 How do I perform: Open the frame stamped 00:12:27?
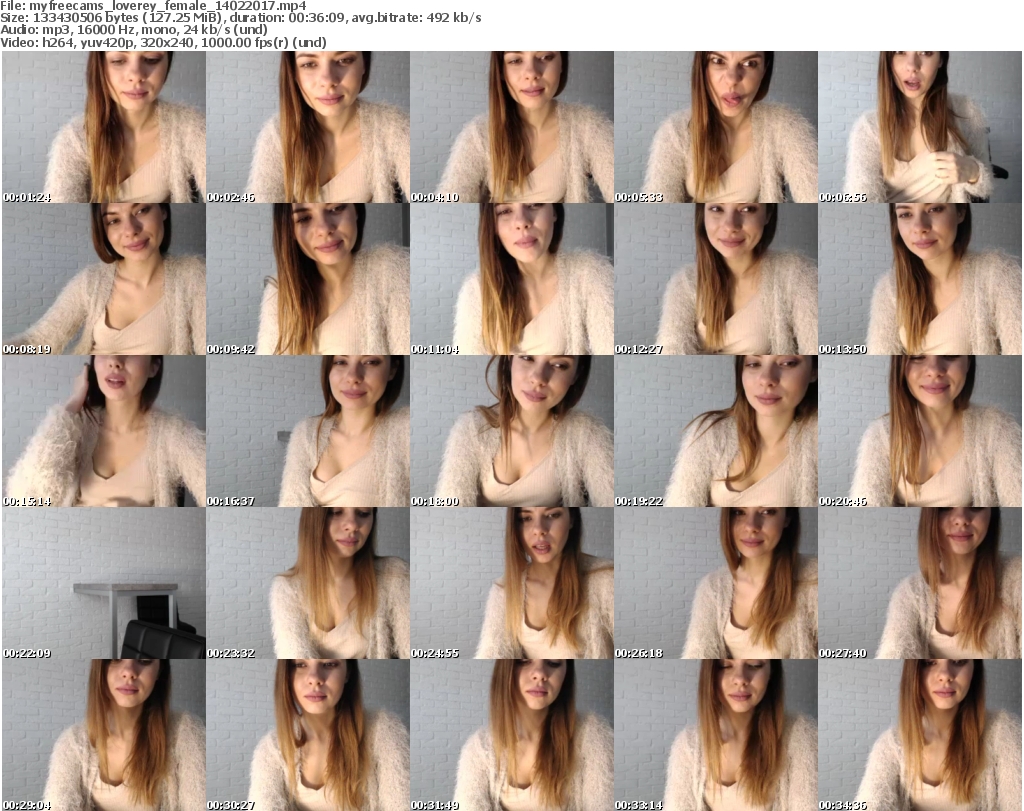[x=716, y=279]
